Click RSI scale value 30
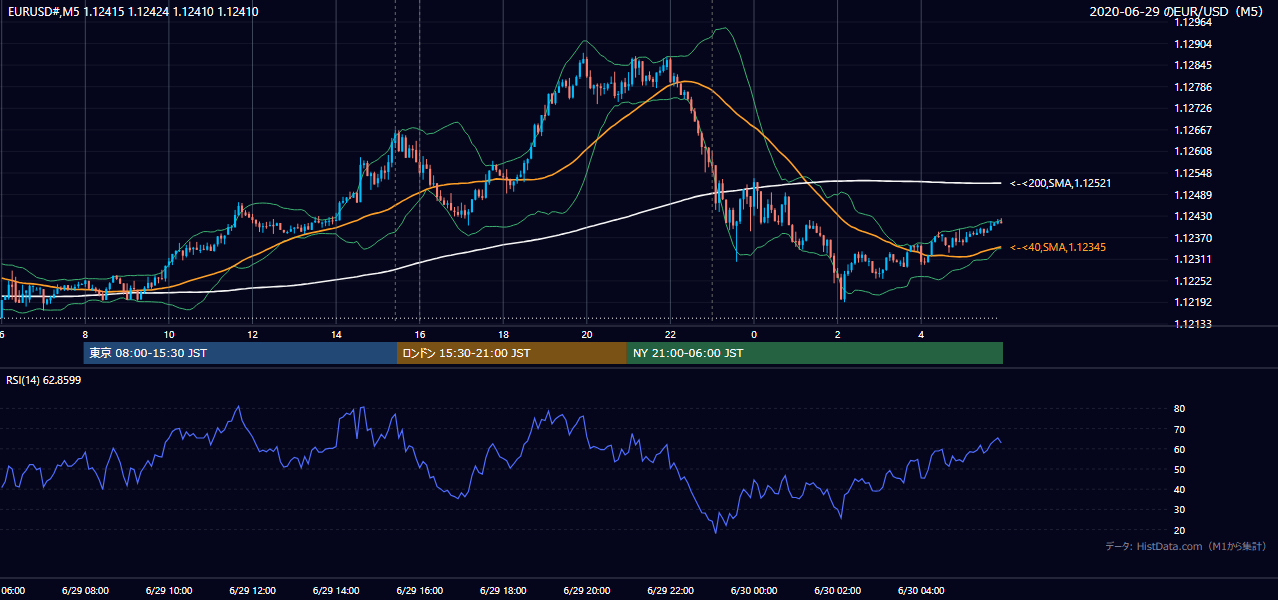The height and width of the screenshot is (600, 1278). pyautogui.click(x=1179, y=510)
